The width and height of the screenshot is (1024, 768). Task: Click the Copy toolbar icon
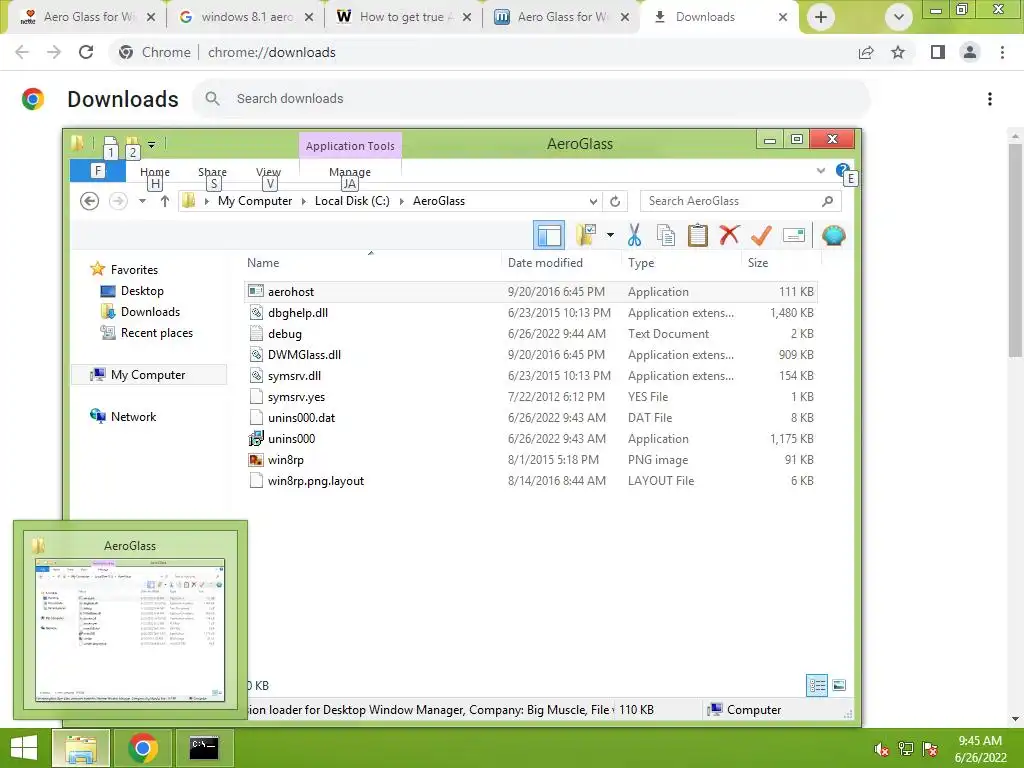coord(665,235)
